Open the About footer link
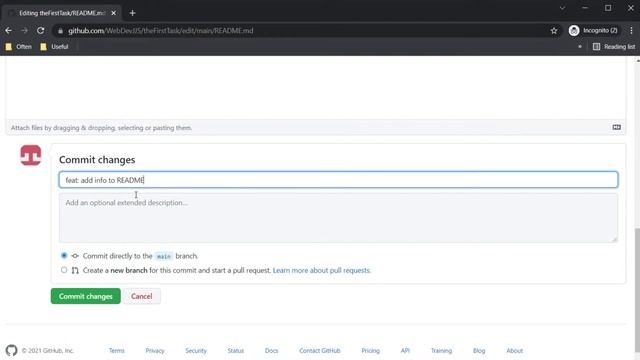The width and height of the screenshot is (640, 360). (x=515, y=351)
